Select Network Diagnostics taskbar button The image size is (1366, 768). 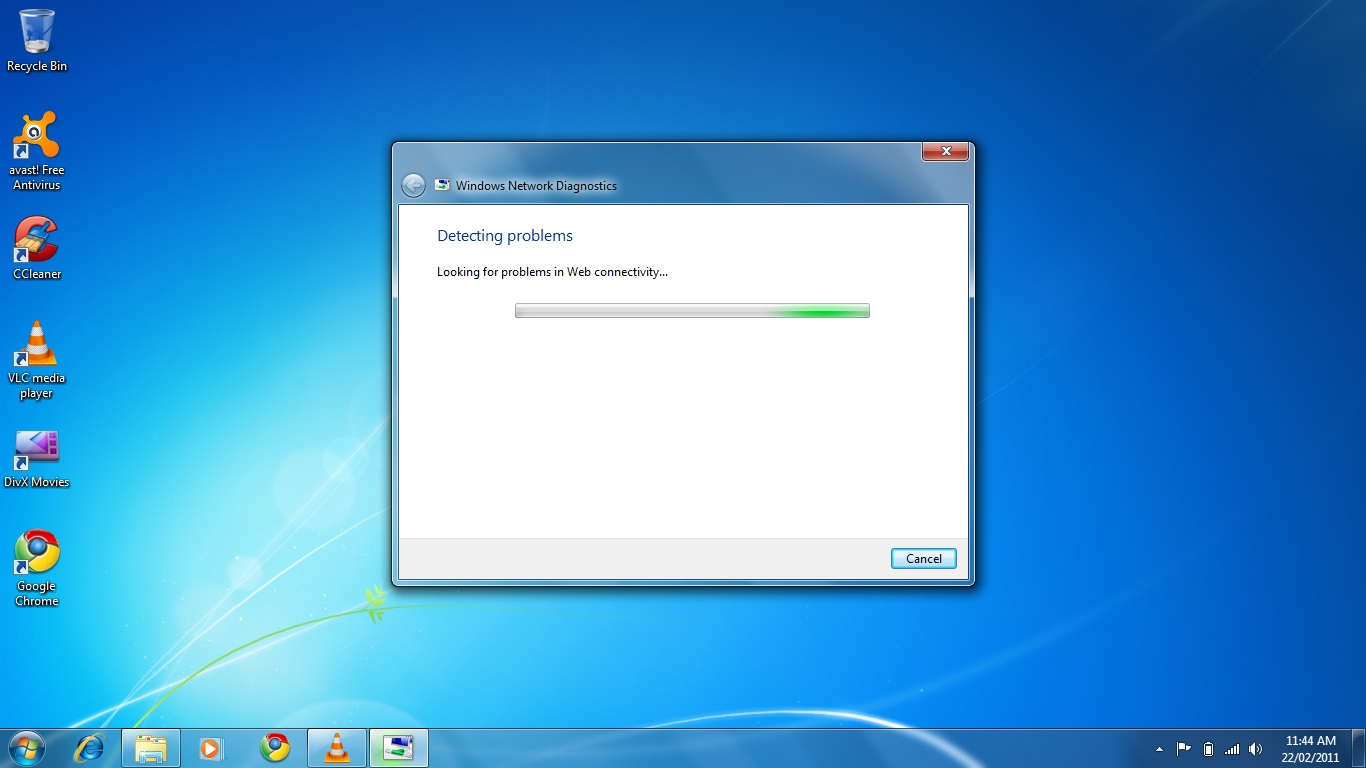click(399, 748)
